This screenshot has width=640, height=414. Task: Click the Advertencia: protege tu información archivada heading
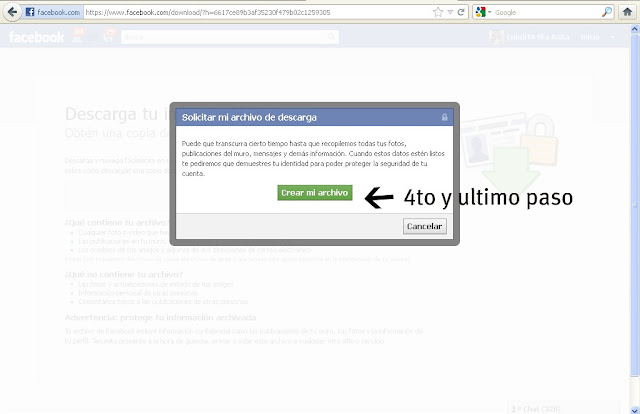160,318
